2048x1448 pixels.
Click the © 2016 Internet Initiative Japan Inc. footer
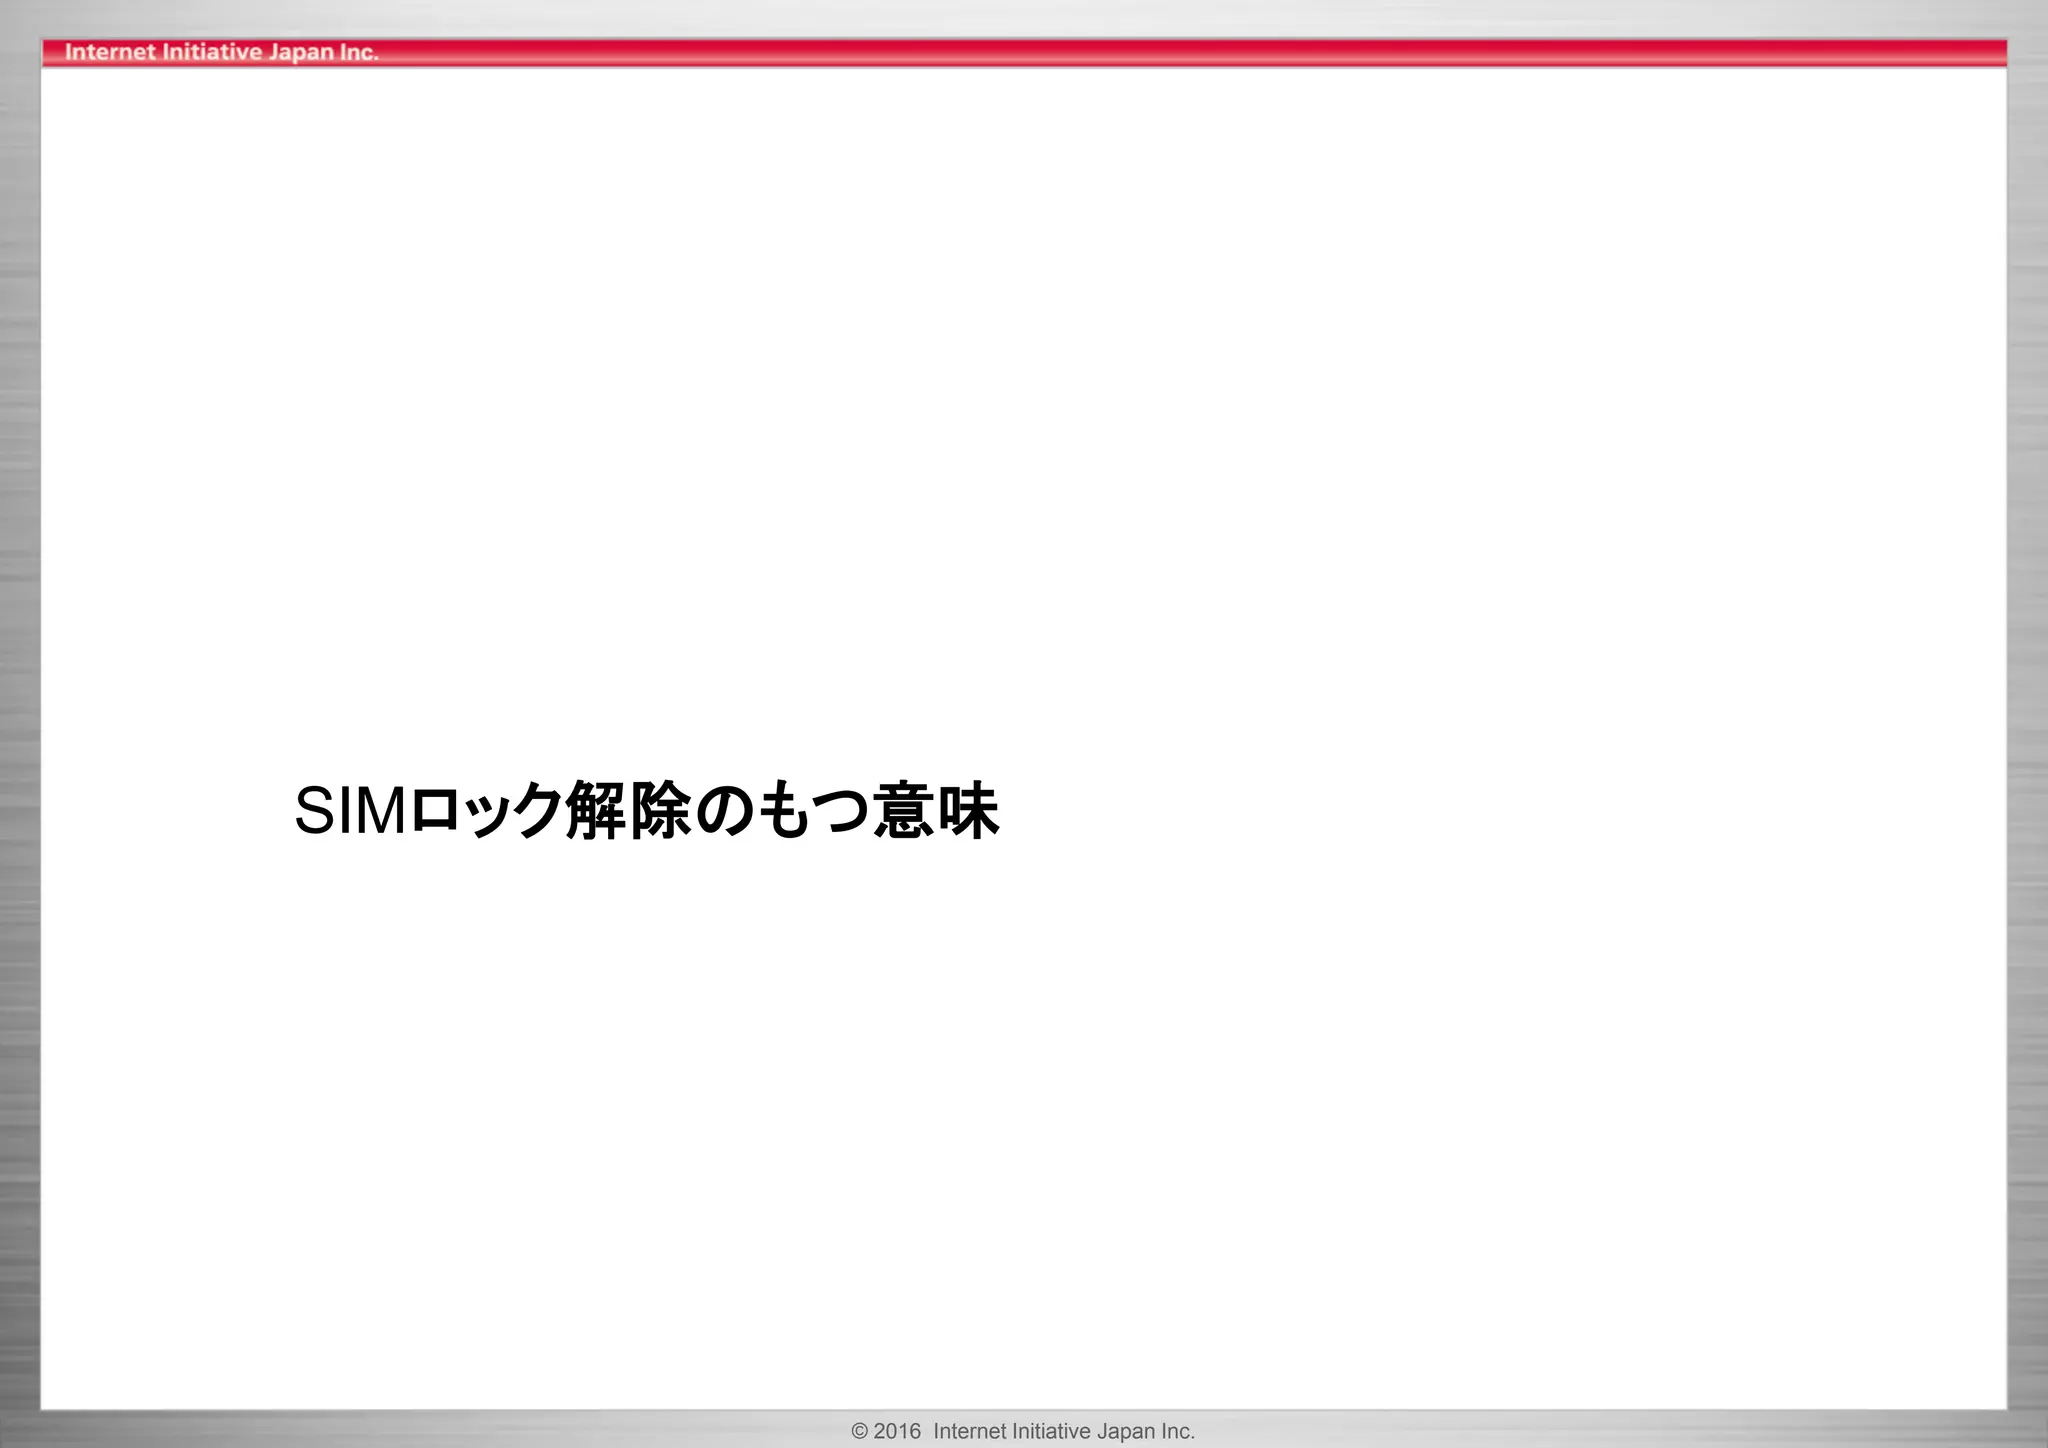(1023, 1431)
